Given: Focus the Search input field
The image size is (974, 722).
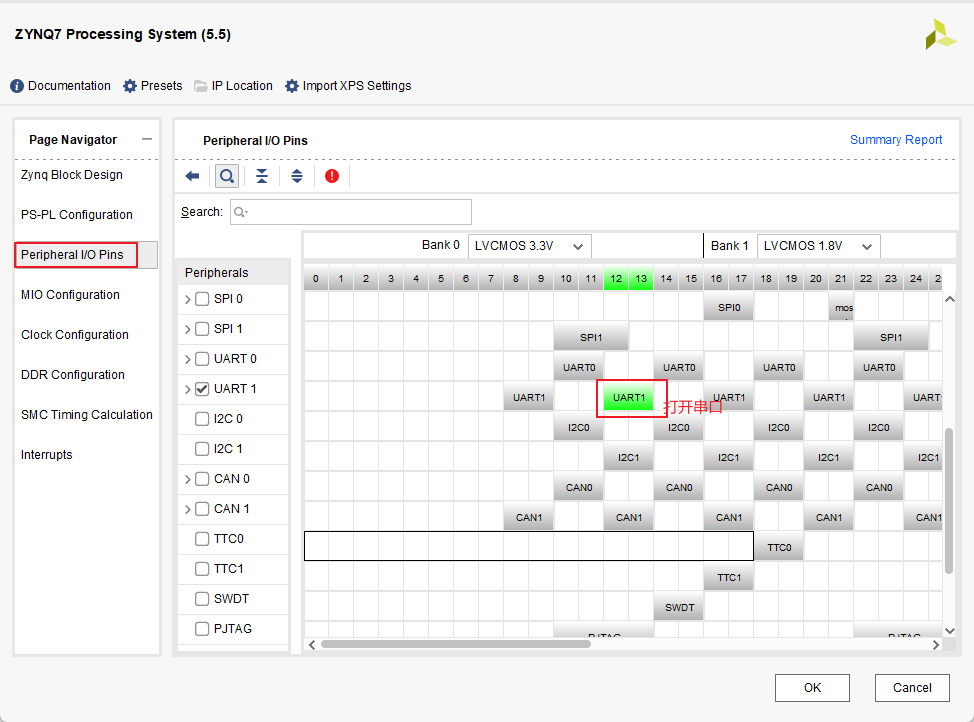Looking at the screenshot, I should click(x=351, y=212).
